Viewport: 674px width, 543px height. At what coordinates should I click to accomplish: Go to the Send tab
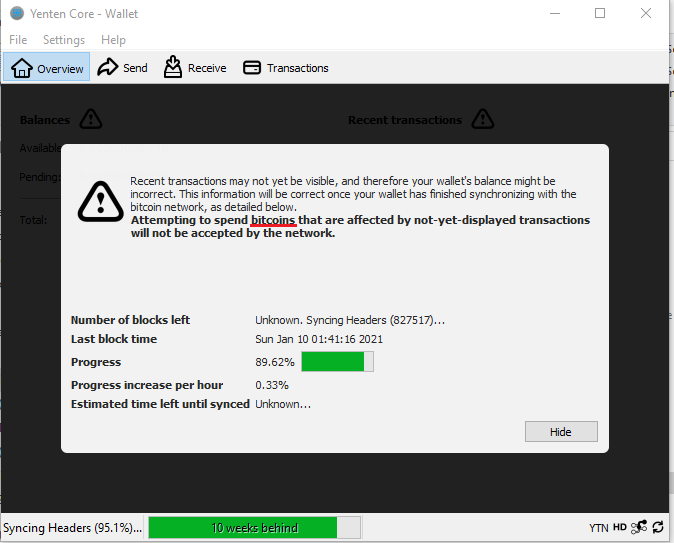(123, 67)
